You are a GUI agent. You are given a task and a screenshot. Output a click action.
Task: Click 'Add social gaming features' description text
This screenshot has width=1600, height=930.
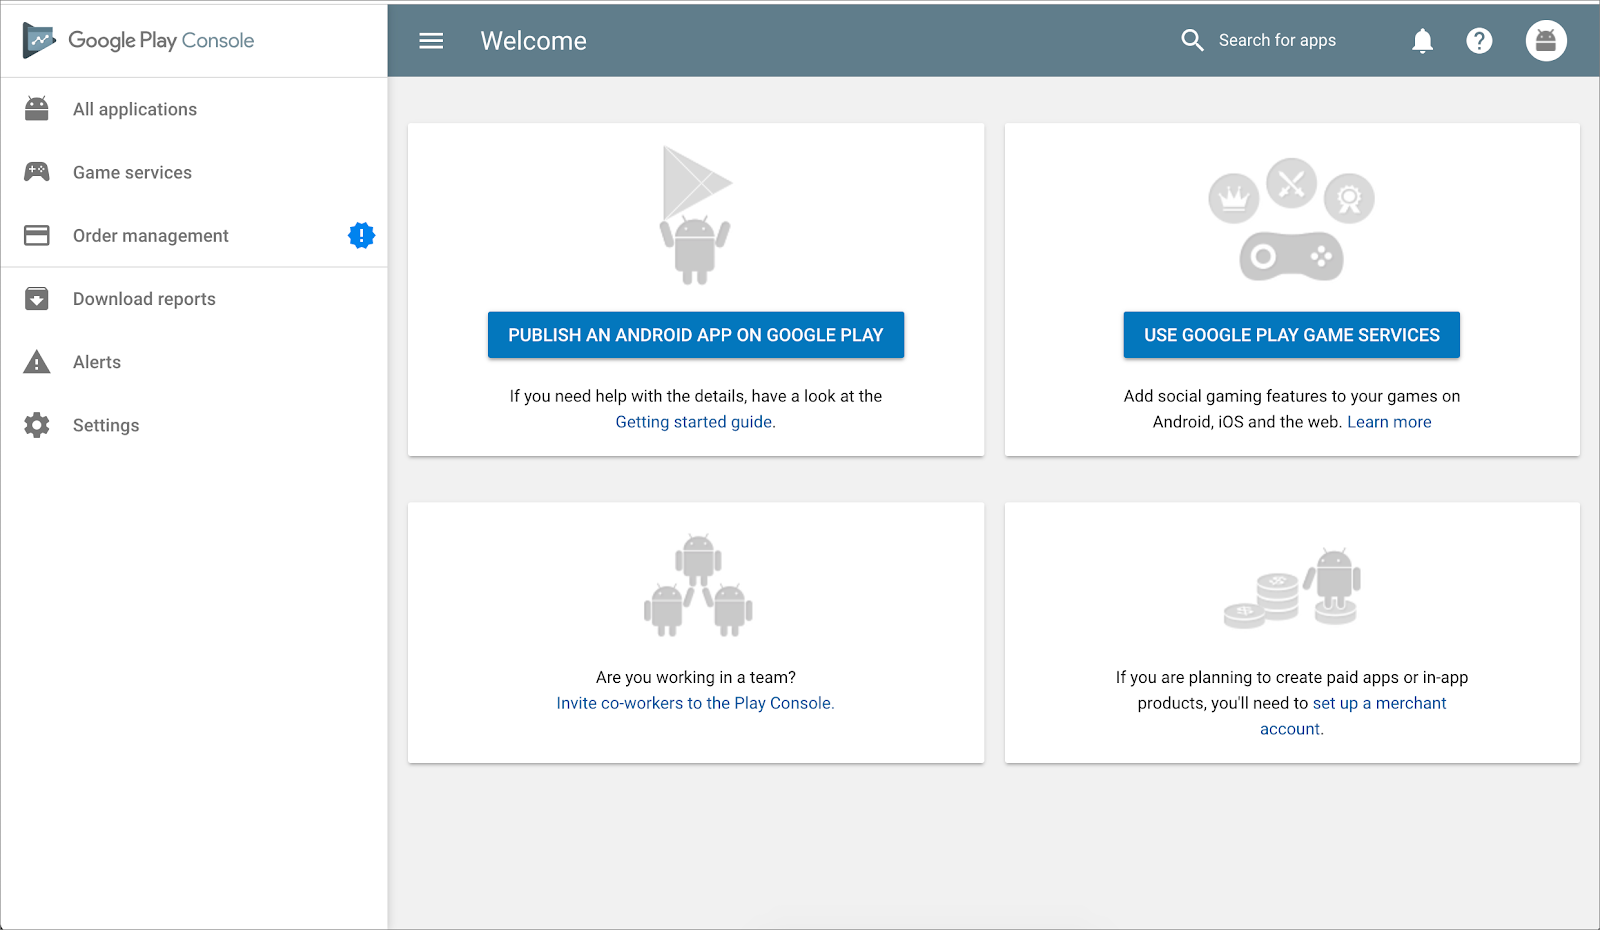[x=1292, y=409]
